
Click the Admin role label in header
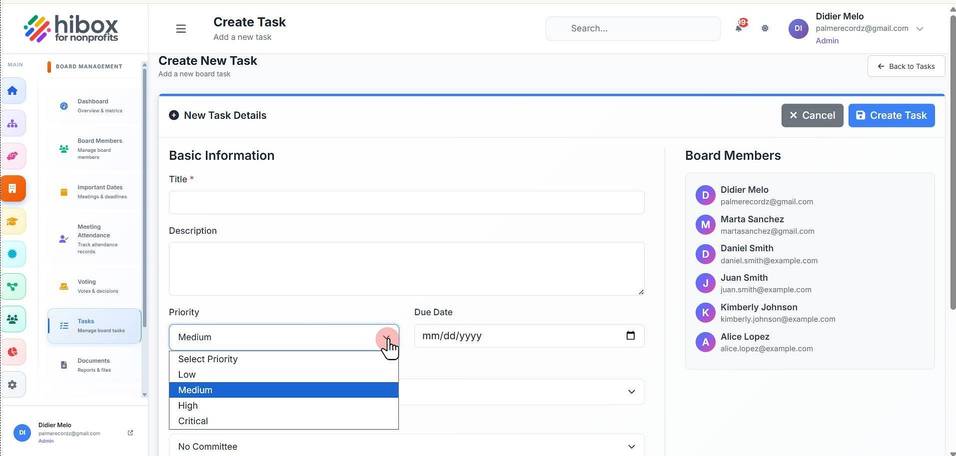pos(827,41)
